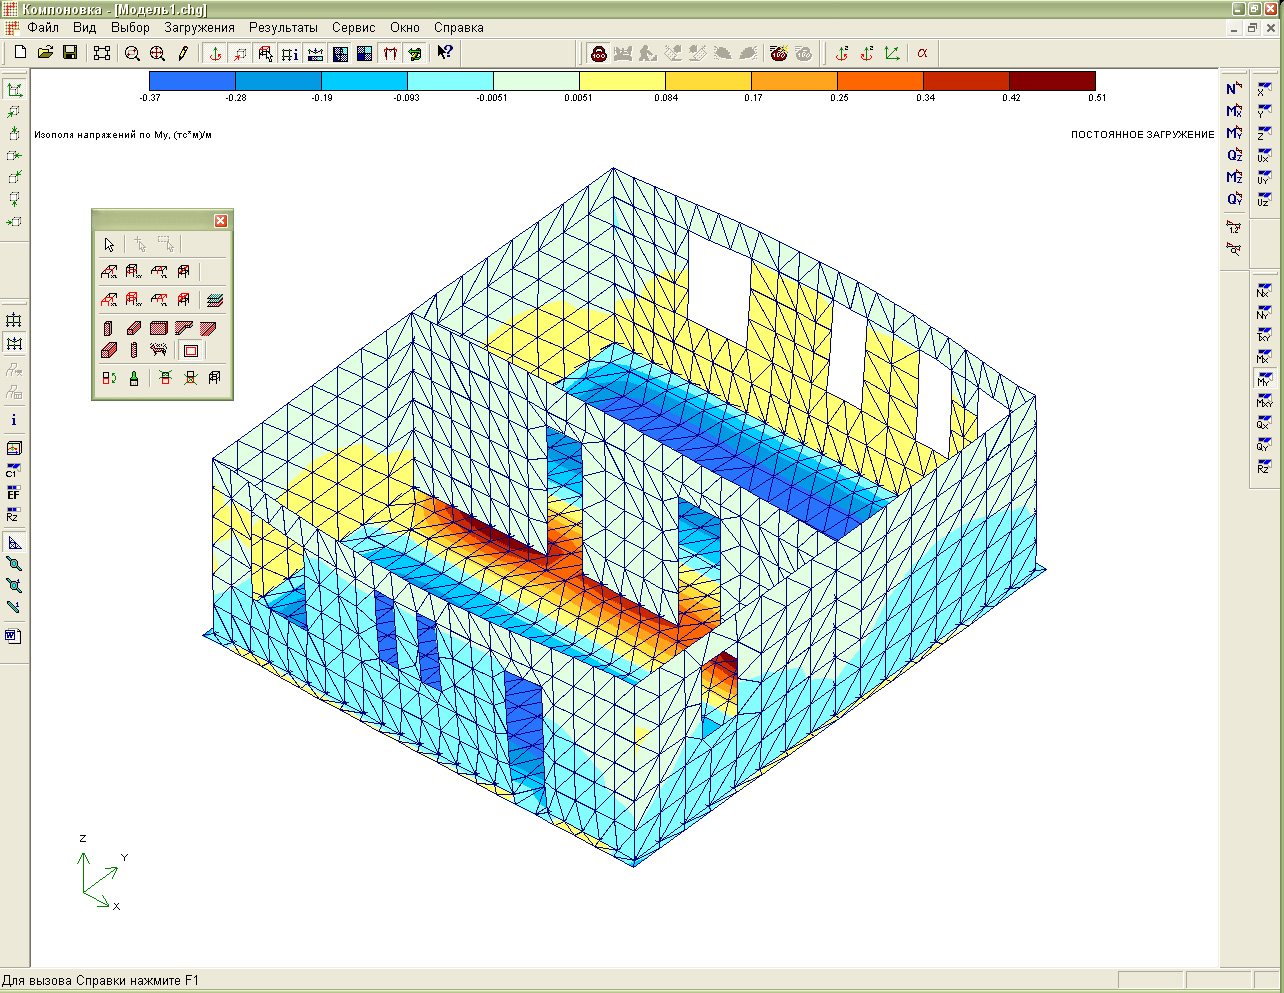Open the Файл menu
The width and height of the screenshot is (1284, 993).
click(x=43, y=28)
